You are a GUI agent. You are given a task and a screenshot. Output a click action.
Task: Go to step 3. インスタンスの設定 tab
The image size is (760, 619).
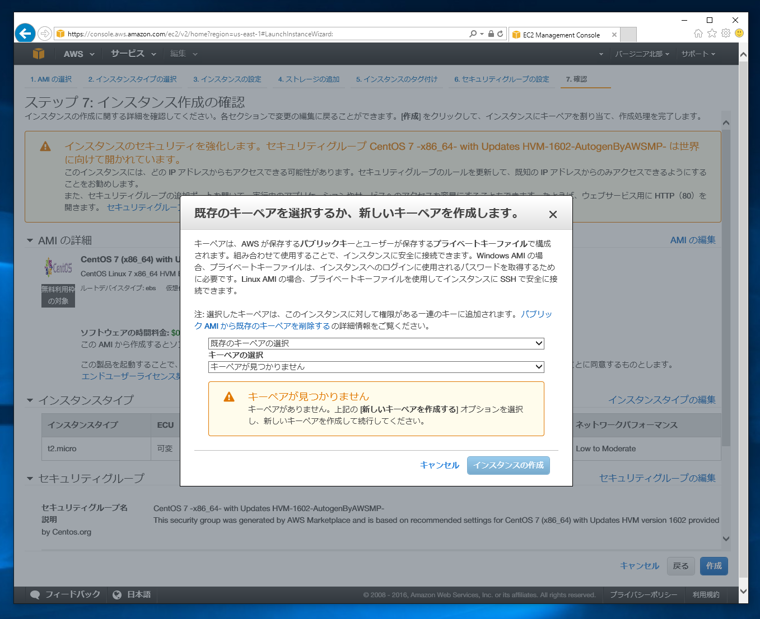227,79
